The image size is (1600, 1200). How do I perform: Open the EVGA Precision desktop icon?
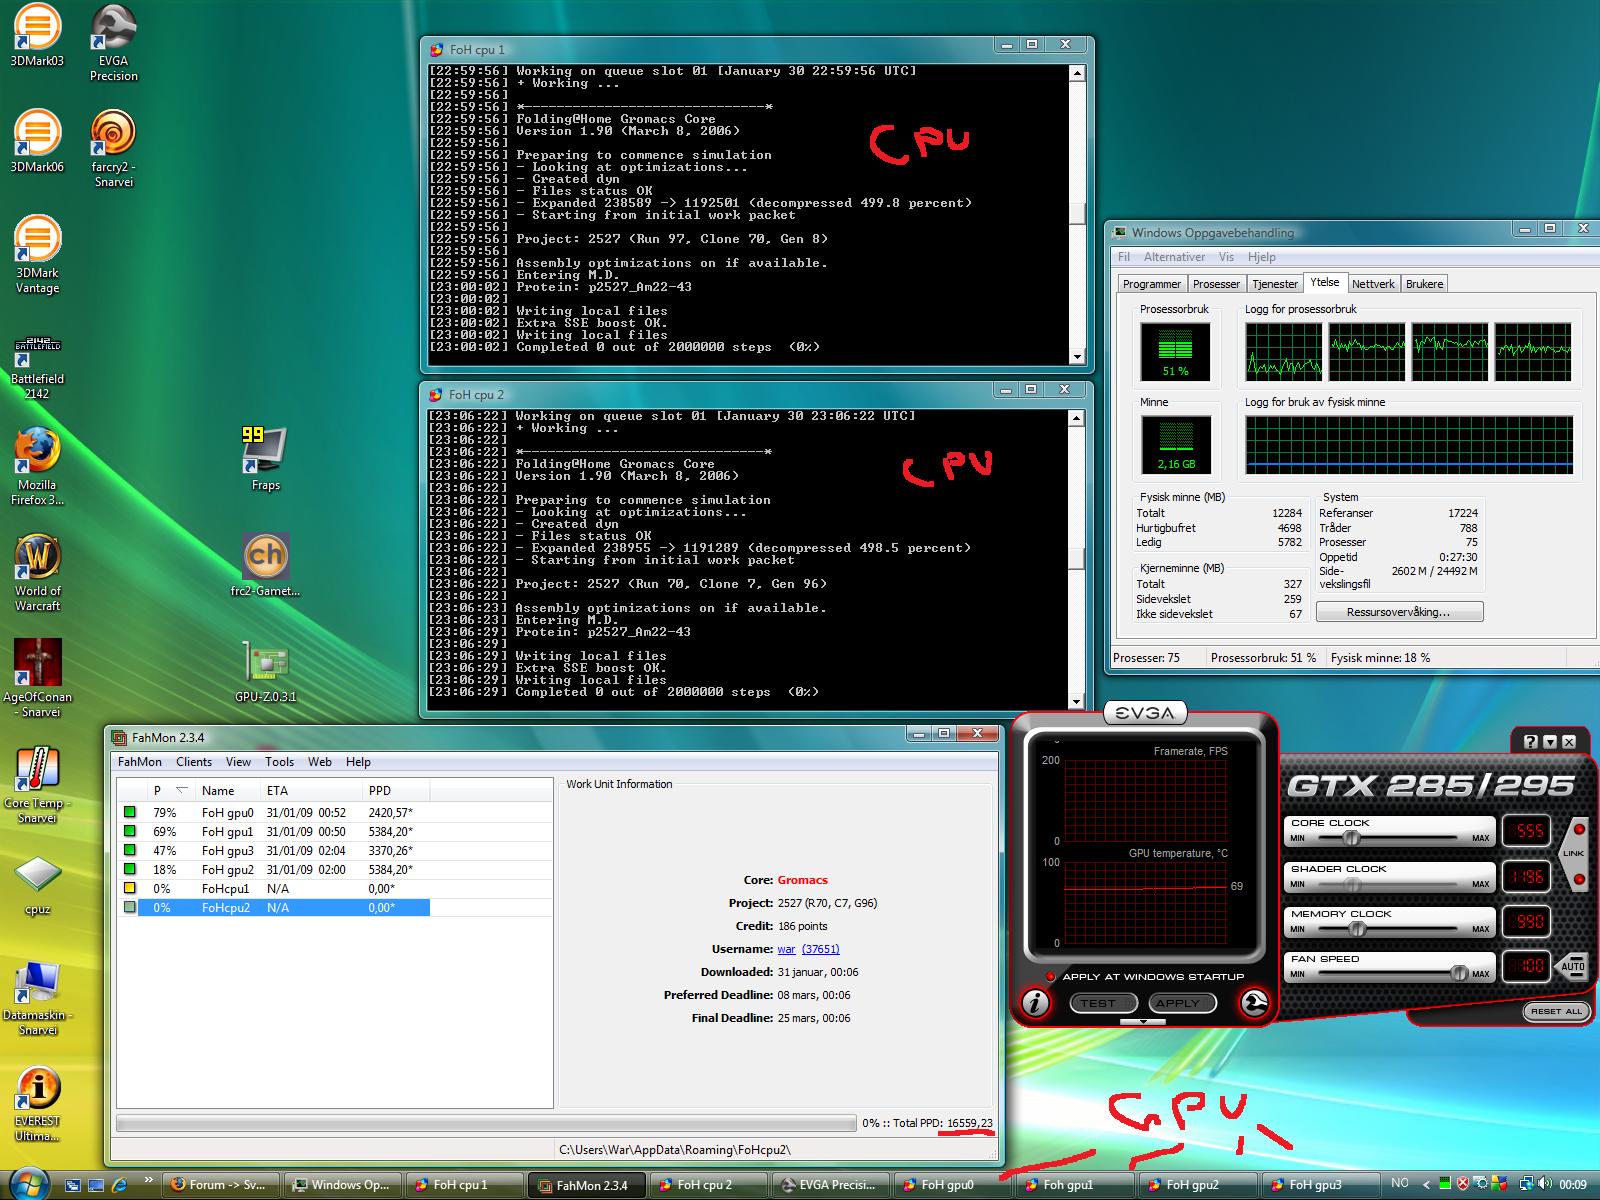point(113,42)
